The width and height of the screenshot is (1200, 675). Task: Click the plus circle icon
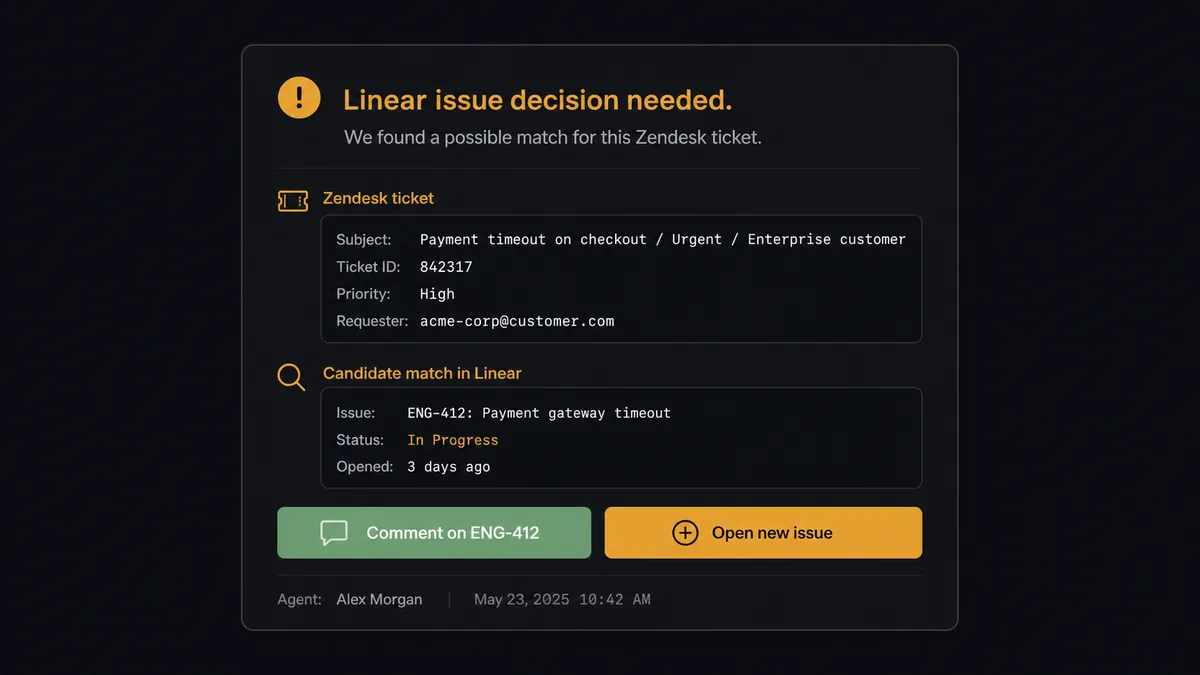click(x=685, y=533)
